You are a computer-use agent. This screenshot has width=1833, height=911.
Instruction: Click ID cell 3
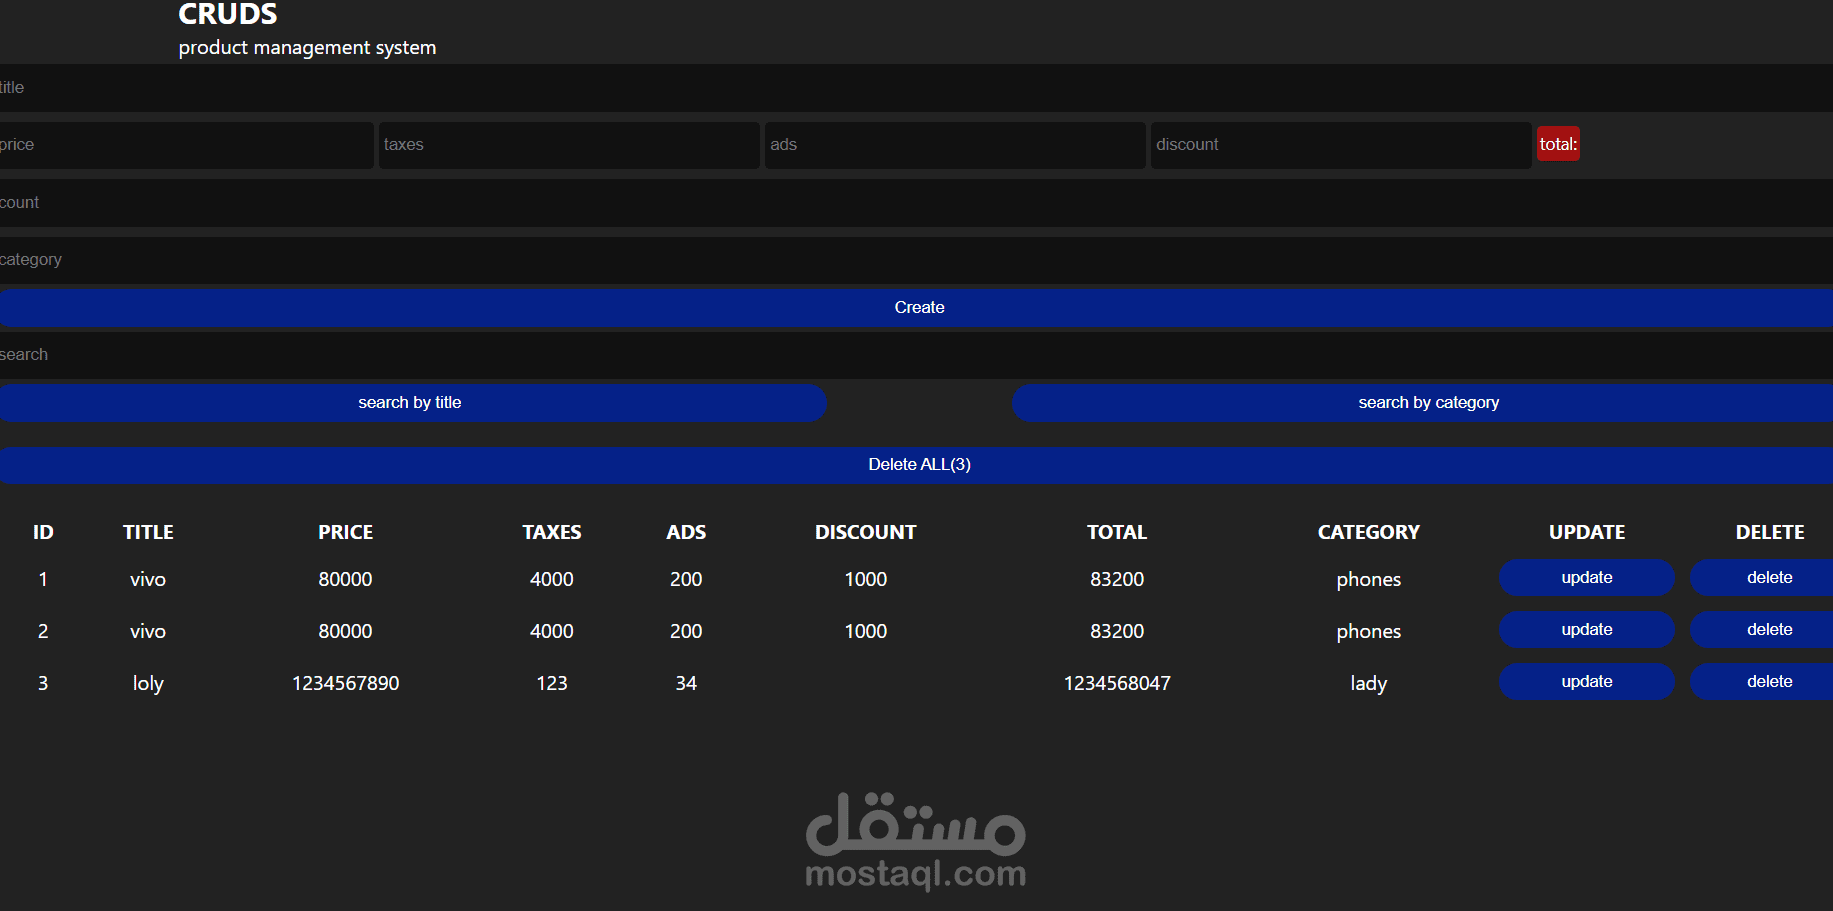point(43,683)
